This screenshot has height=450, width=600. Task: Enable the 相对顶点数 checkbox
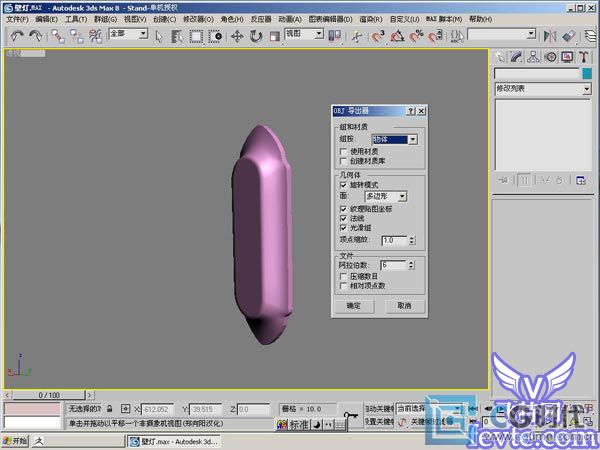click(343, 286)
